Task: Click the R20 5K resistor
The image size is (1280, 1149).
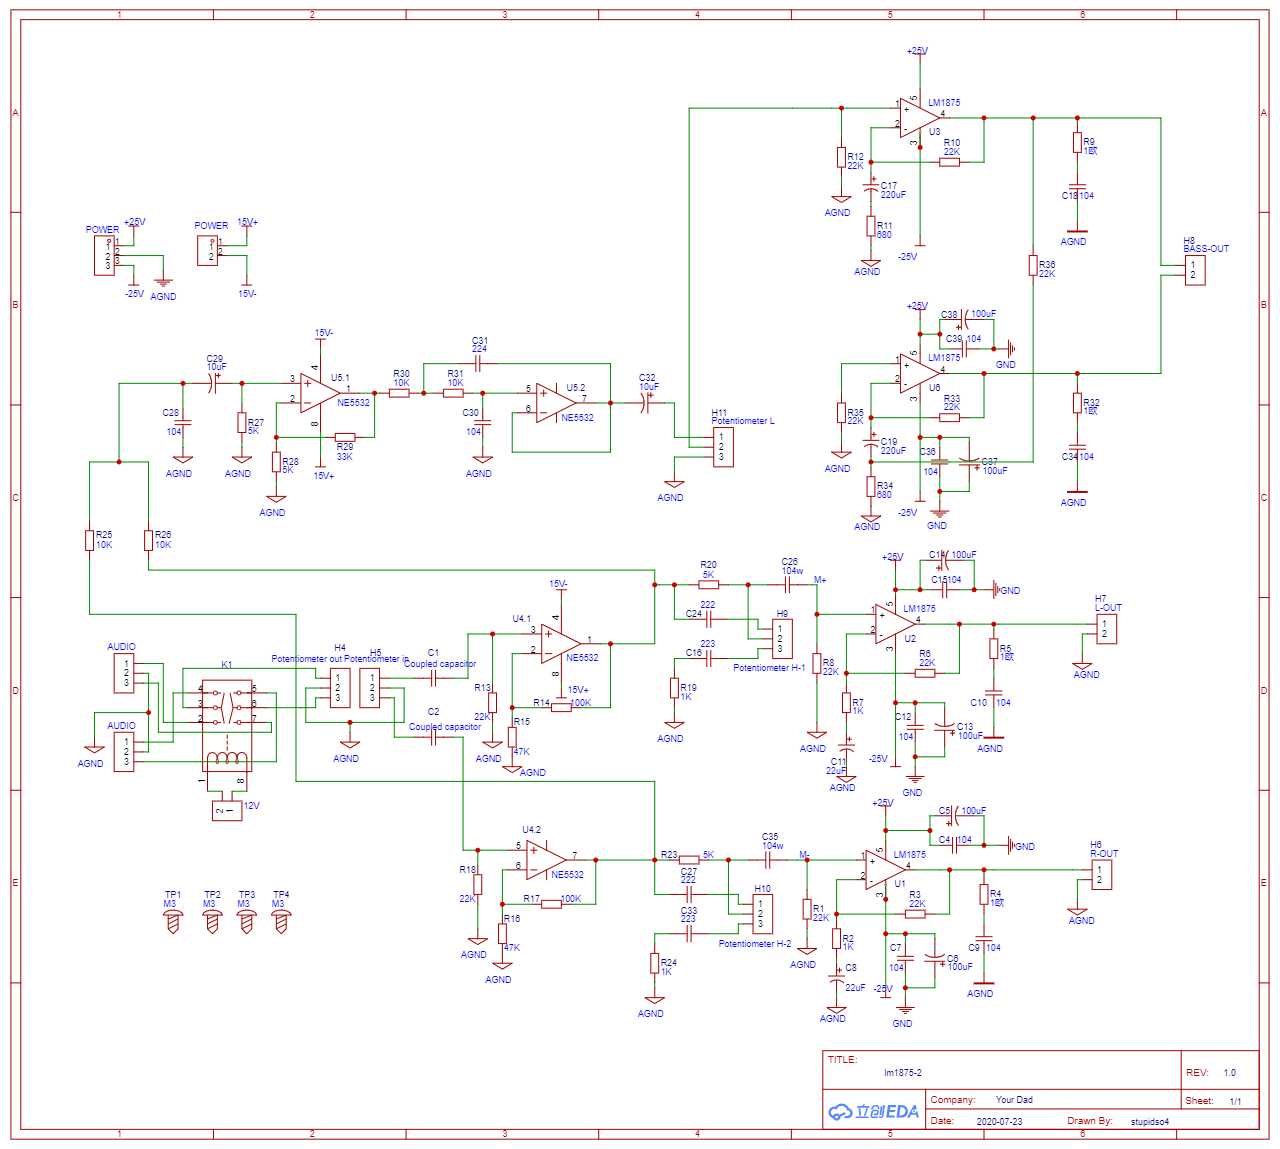Action: click(x=709, y=584)
